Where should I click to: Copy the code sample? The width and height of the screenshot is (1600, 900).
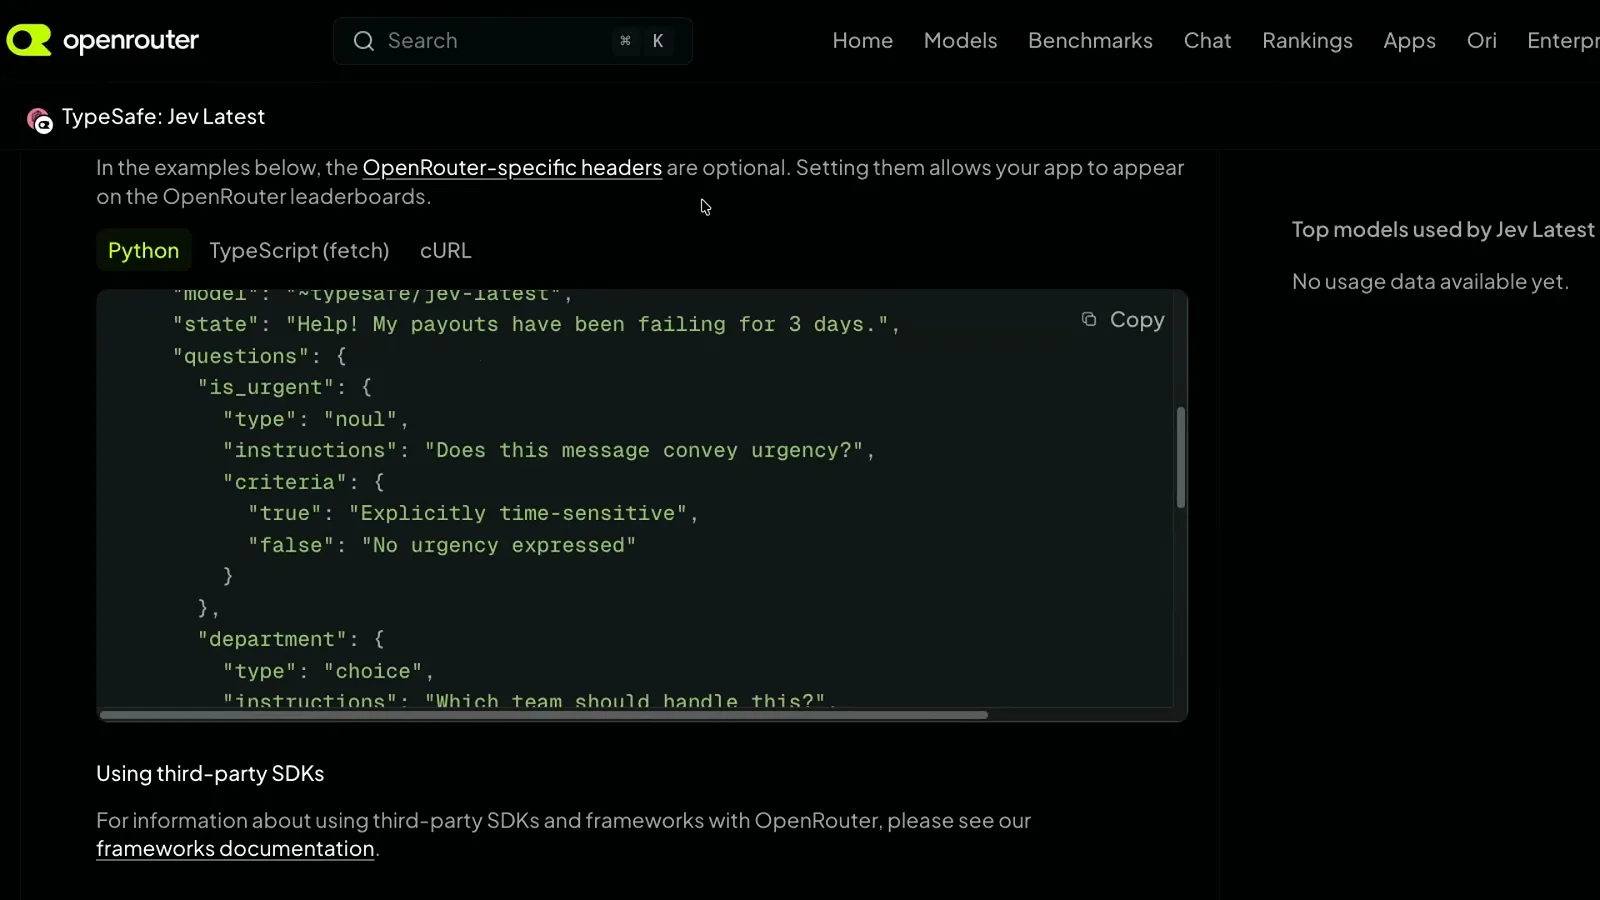1123,319
